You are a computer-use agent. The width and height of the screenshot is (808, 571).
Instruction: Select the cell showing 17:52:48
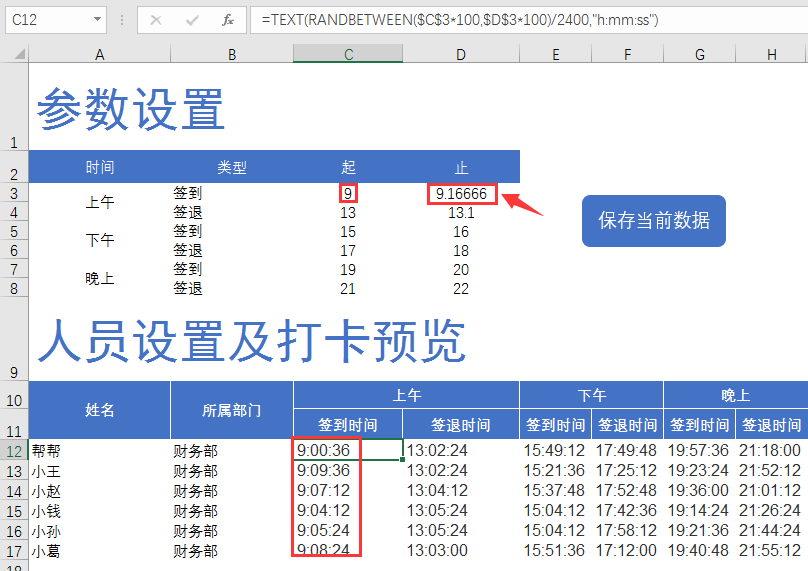[x=627, y=491]
